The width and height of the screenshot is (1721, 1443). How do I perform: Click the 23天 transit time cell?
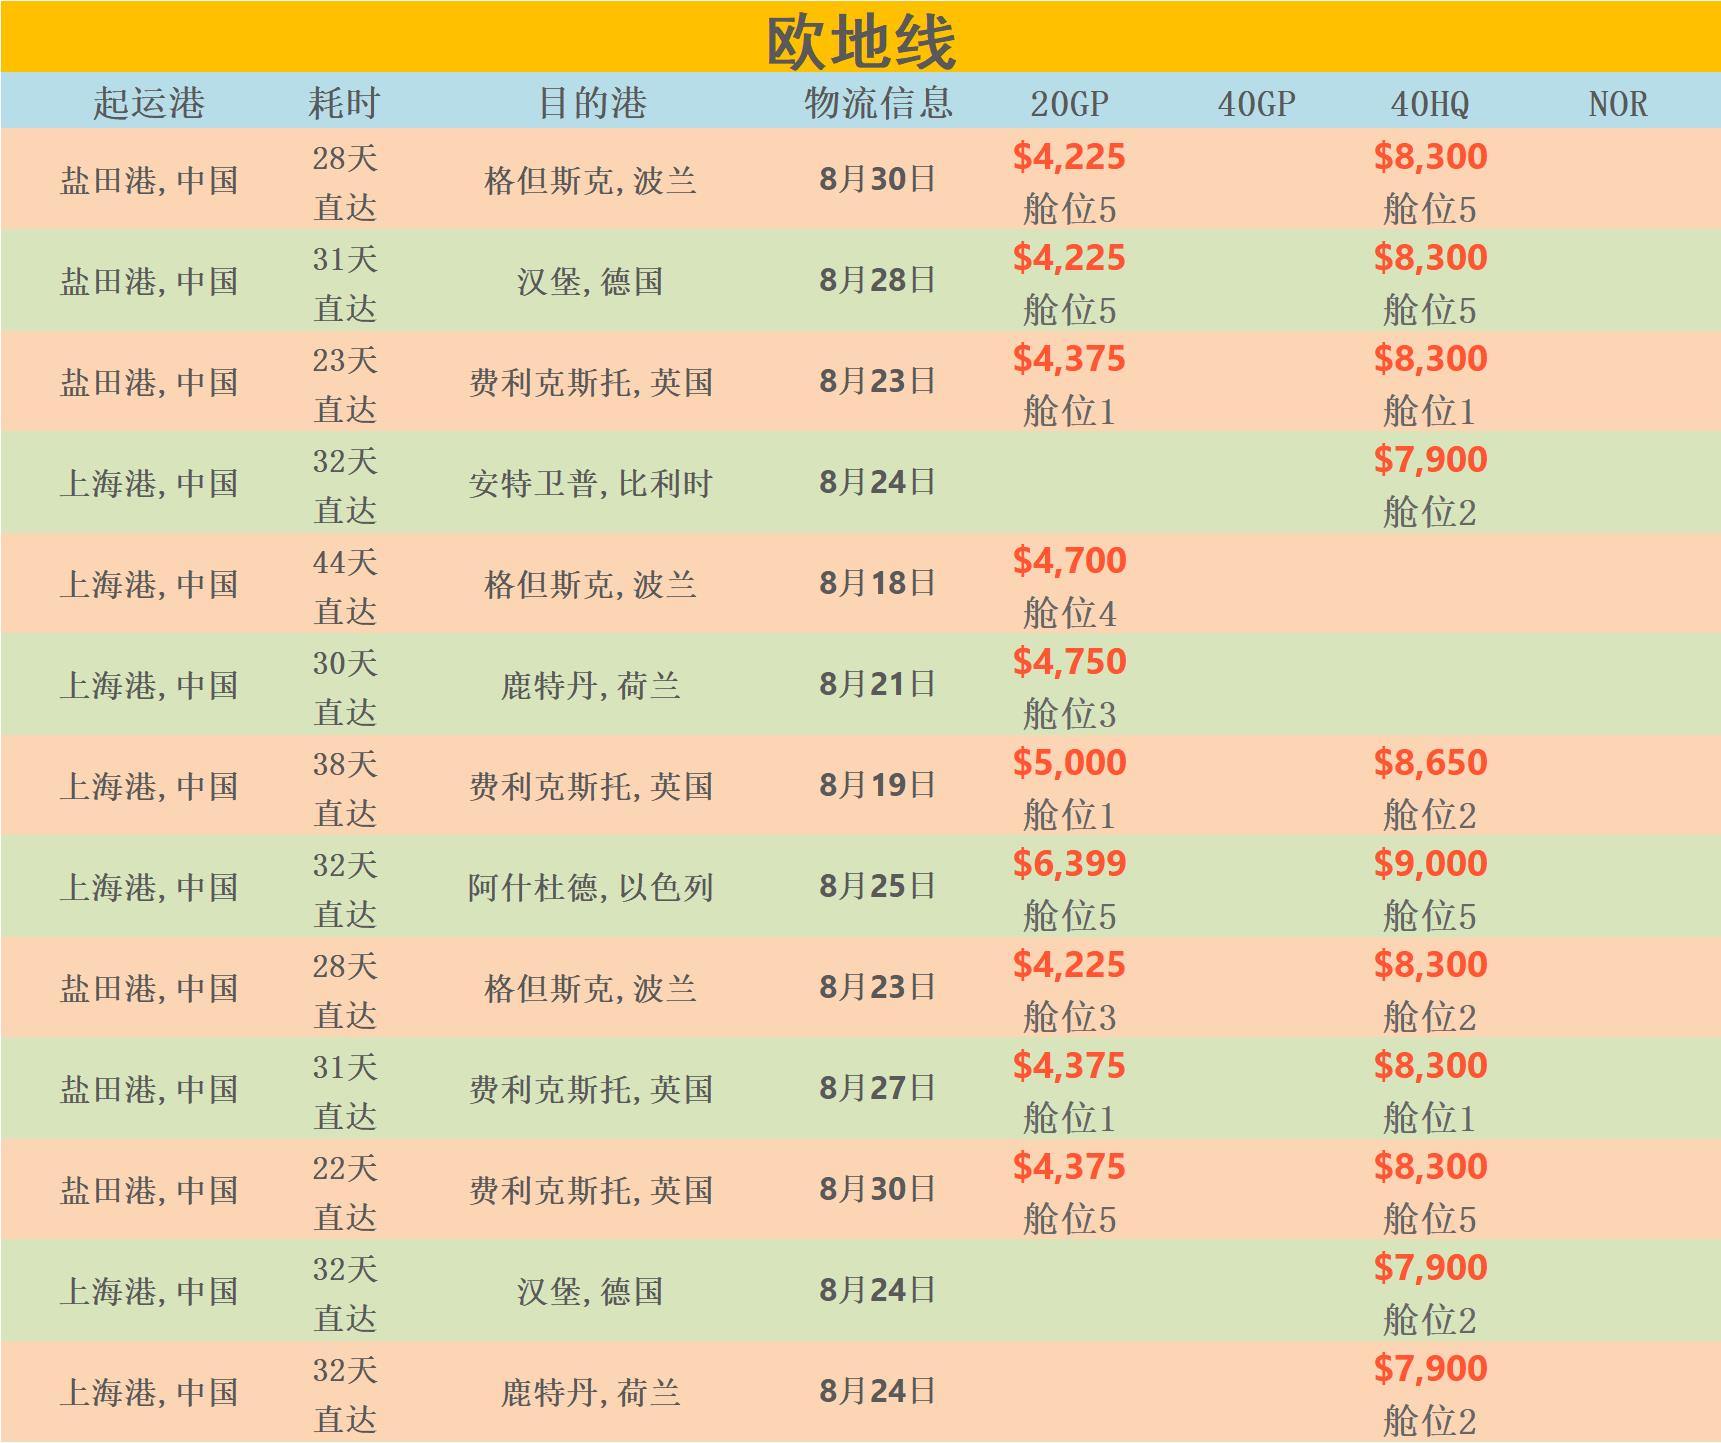(345, 360)
